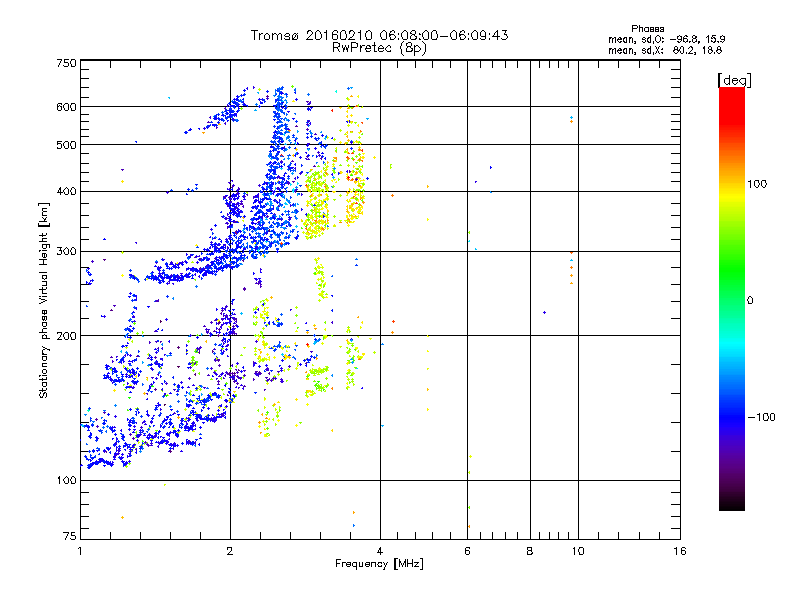Click the "mean, sd,X: 80.2, 18.8" line
The width and height of the screenshot is (800, 600).
tap(665, 50)
